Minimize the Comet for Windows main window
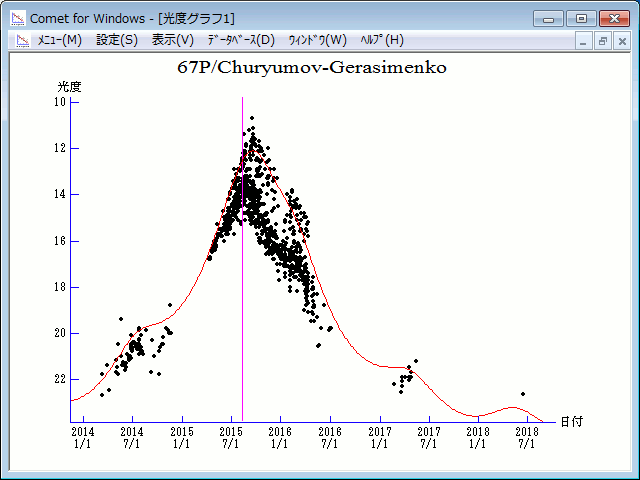 pyautogui.click(x=548, y=19)
